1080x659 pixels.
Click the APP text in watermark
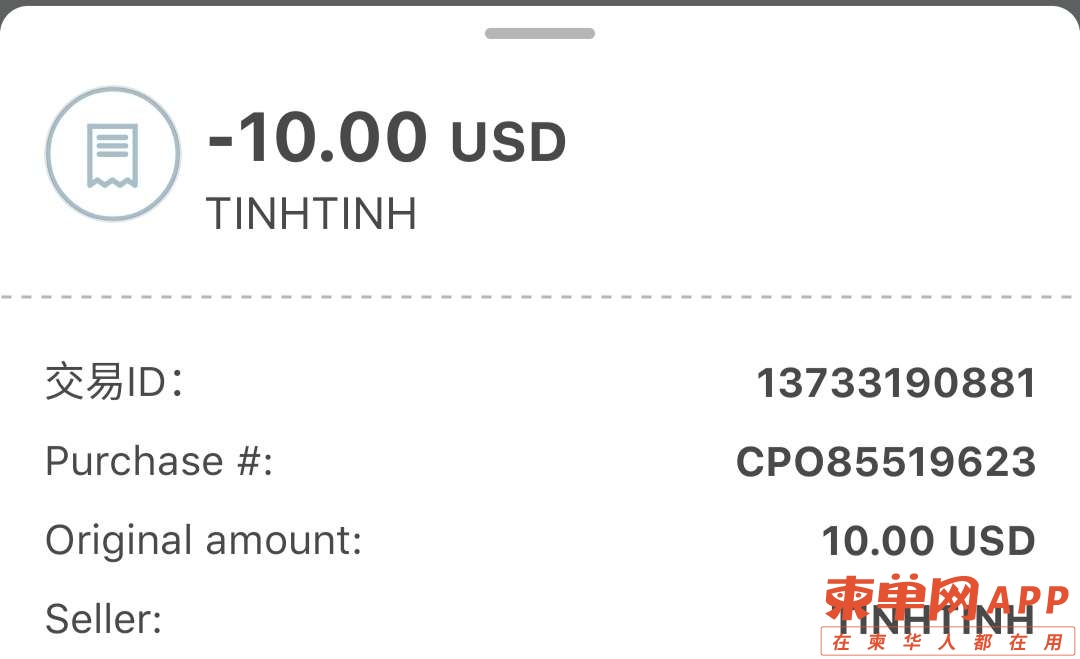coord(1028,600)
